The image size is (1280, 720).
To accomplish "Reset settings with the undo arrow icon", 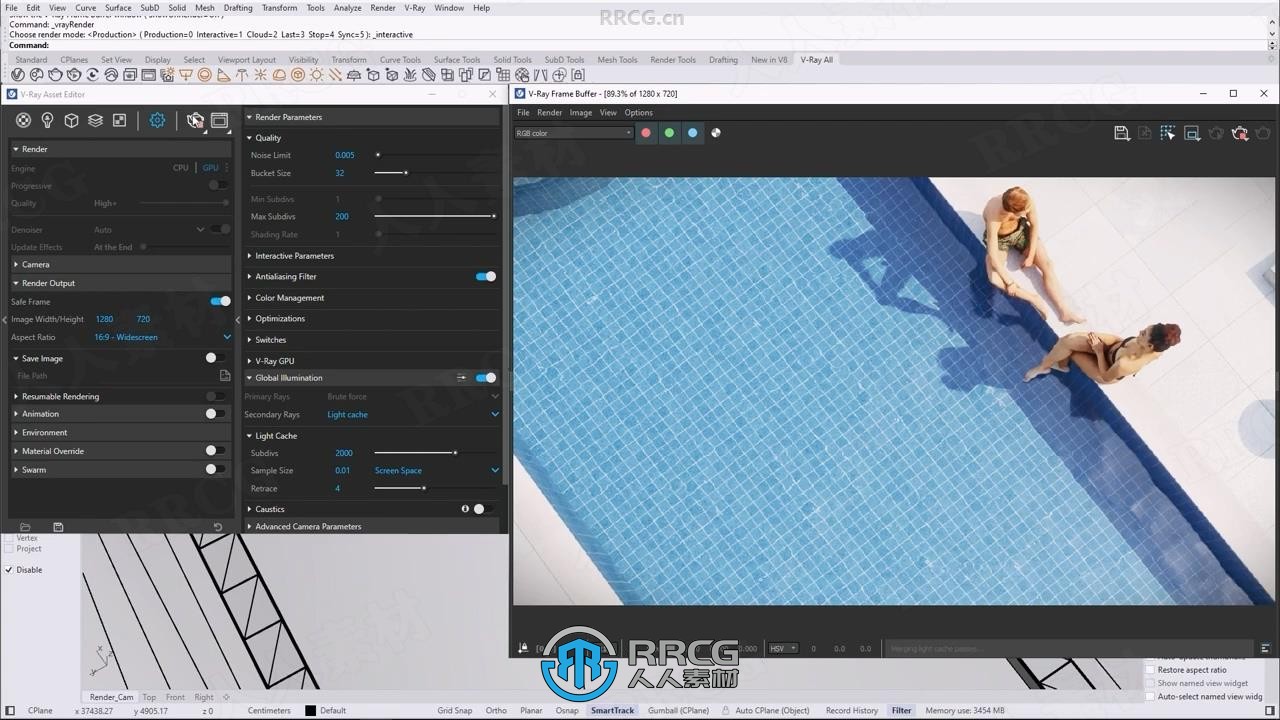I will point(218,527).
